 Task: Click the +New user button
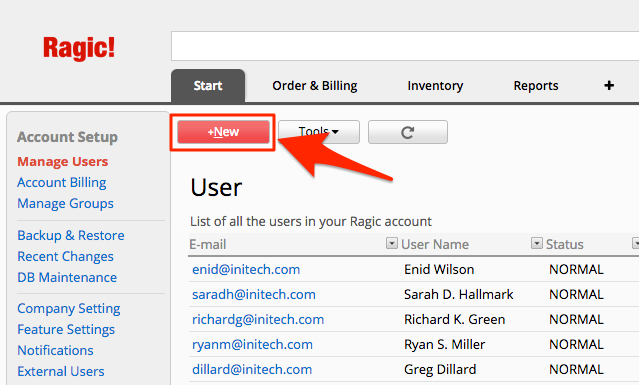223,132
